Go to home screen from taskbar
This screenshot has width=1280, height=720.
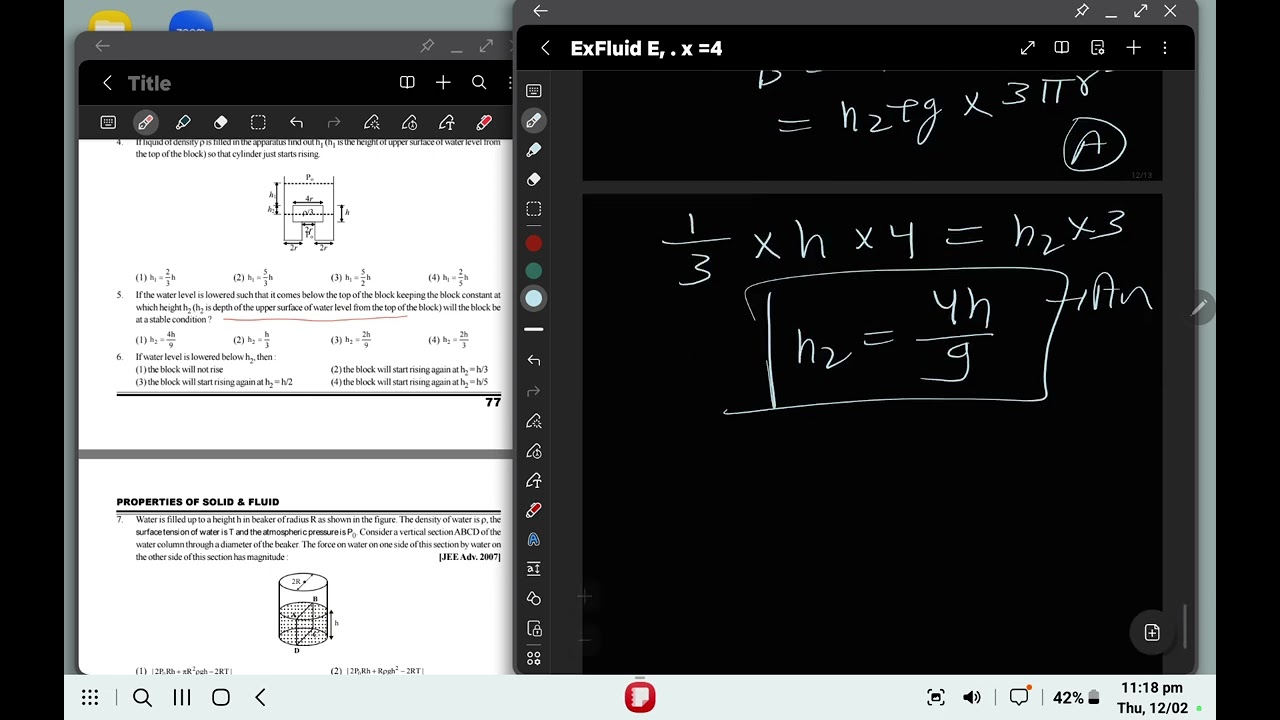tap(221, 698)
